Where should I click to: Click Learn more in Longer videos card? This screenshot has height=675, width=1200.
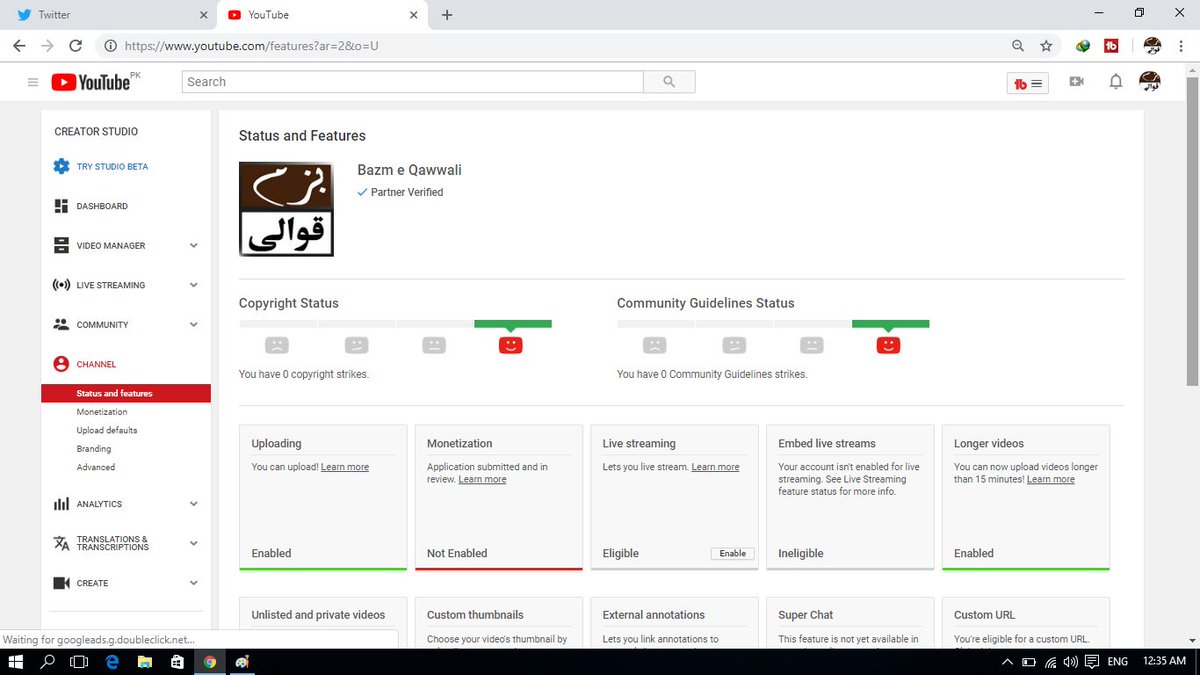click(x=1051, y=480)
